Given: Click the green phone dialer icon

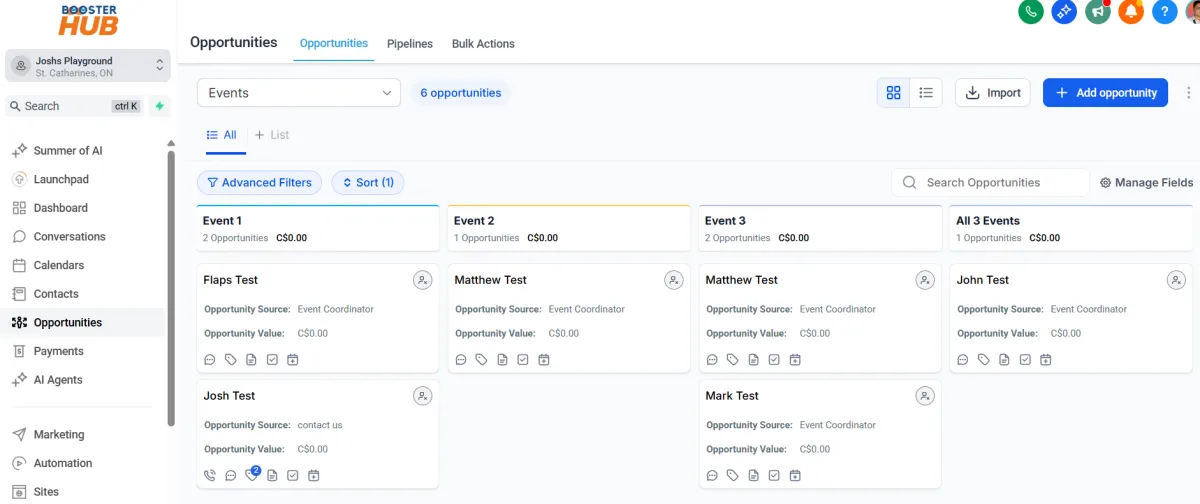Looking at the screenshot, I should click(x=1031, y=11).
